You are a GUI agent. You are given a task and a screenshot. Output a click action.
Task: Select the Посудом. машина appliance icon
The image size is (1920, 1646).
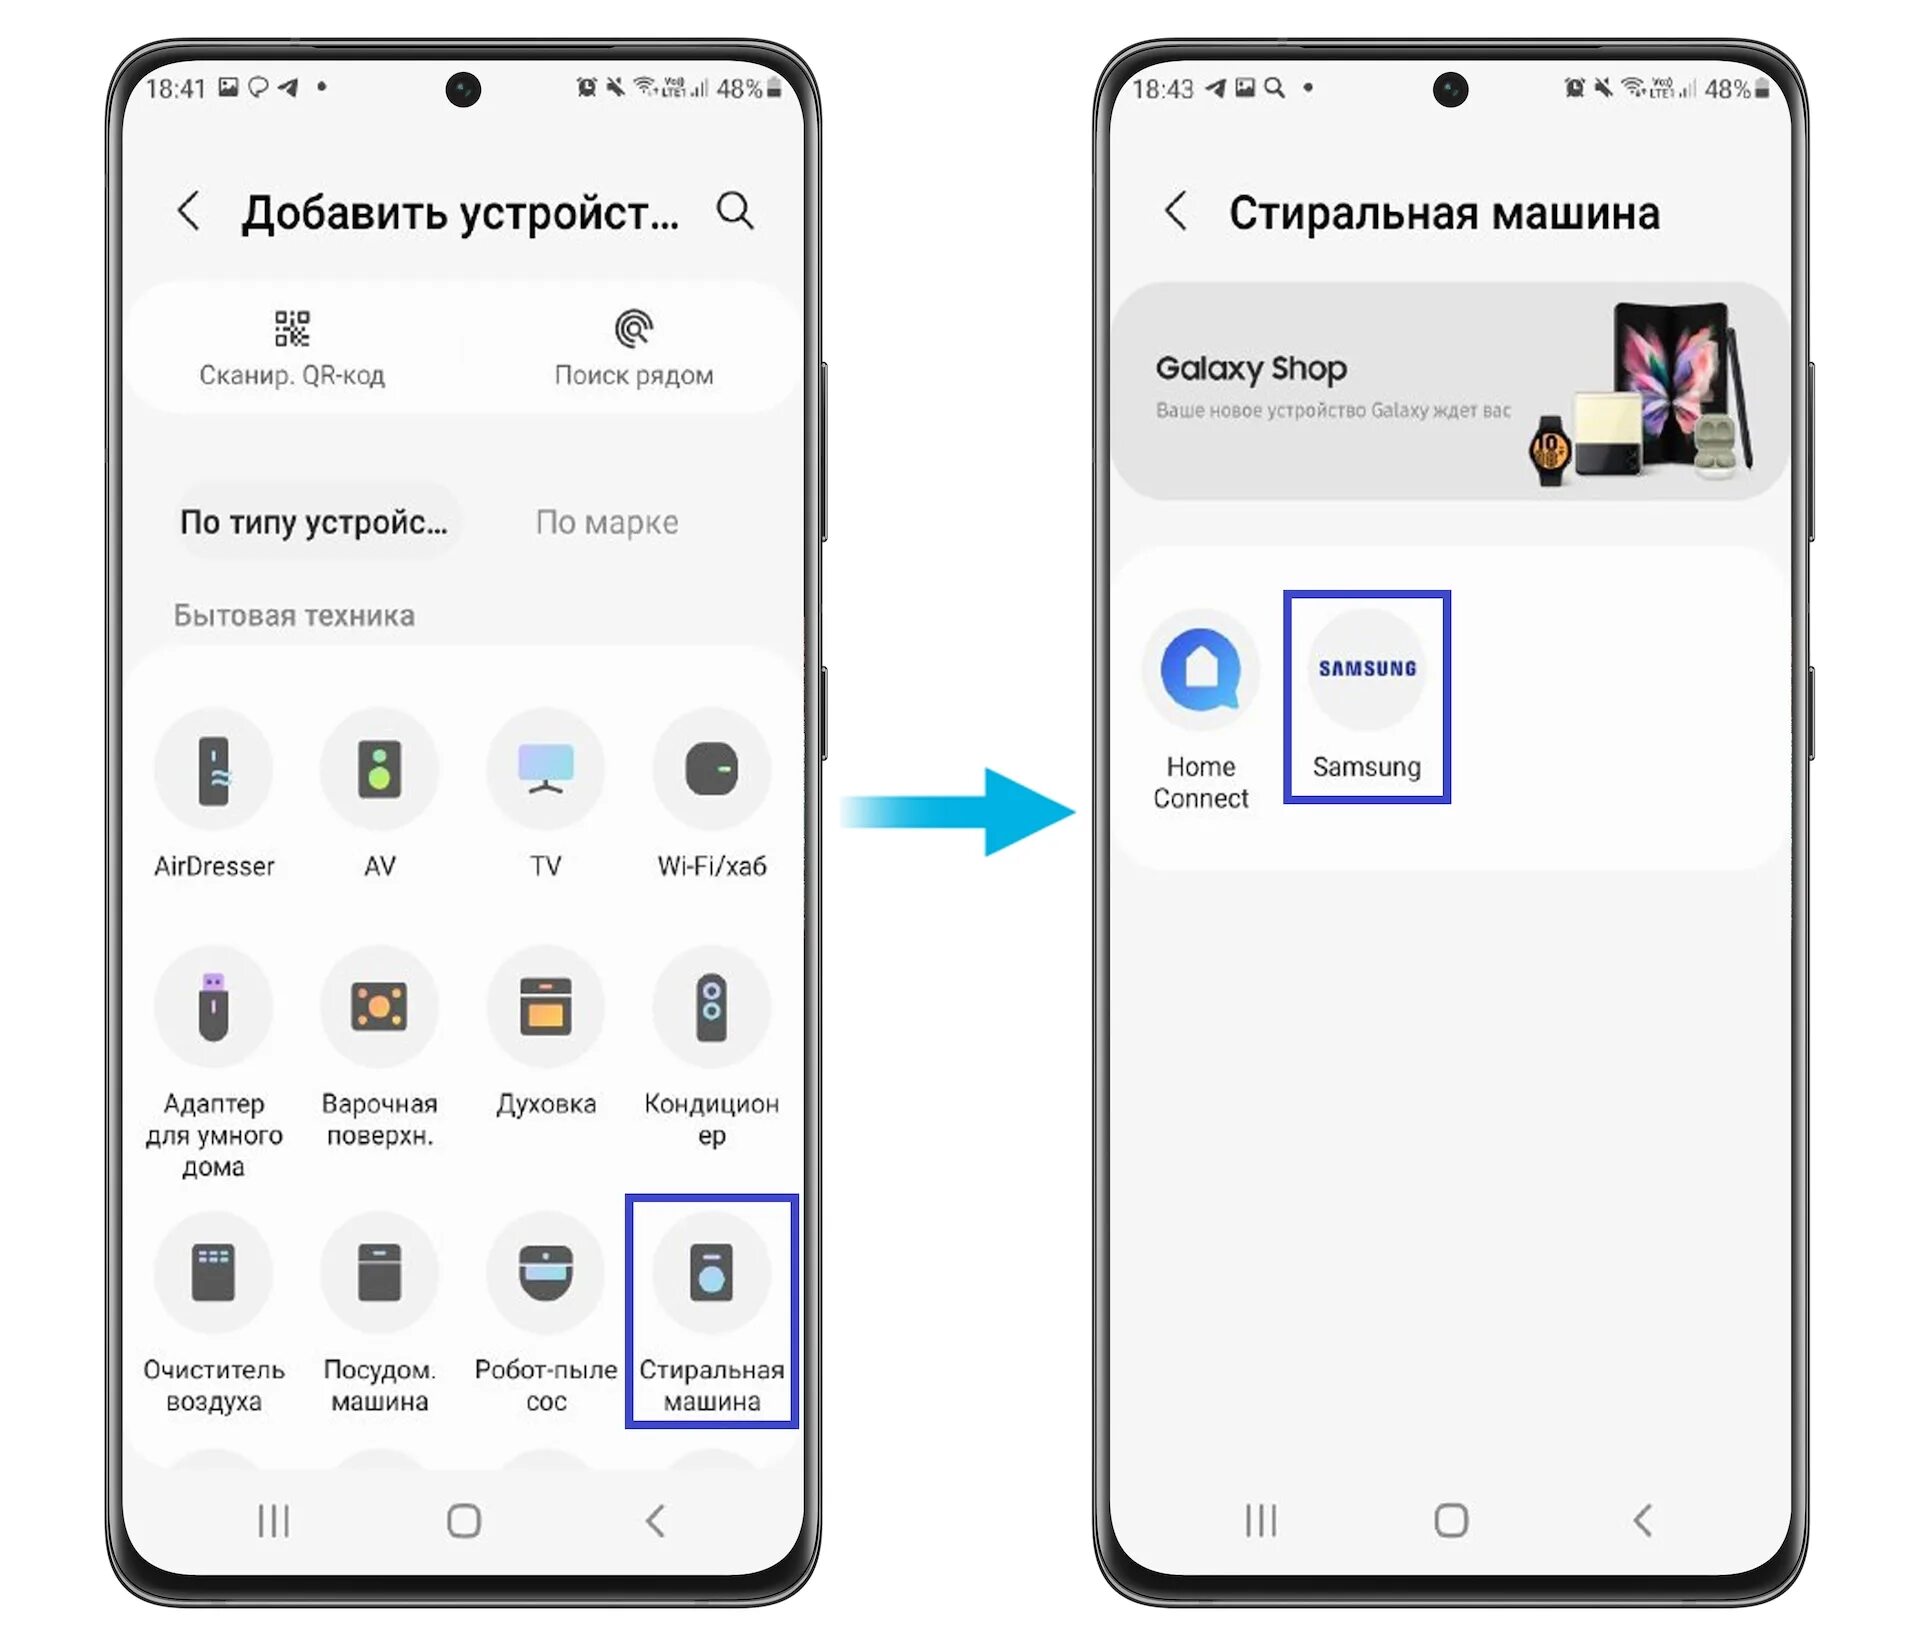click(x=379, y=1280)
